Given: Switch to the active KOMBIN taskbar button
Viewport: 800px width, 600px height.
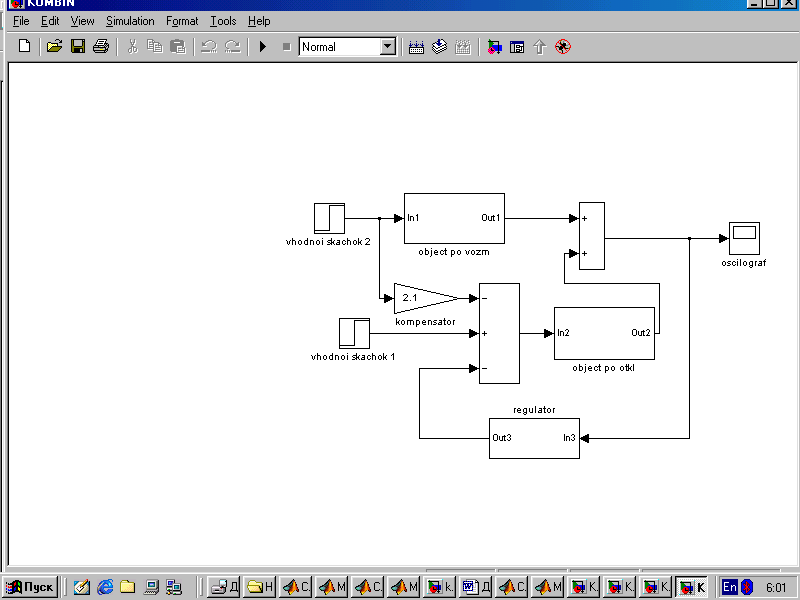Looking at the screenshot, I should point(691,587).
